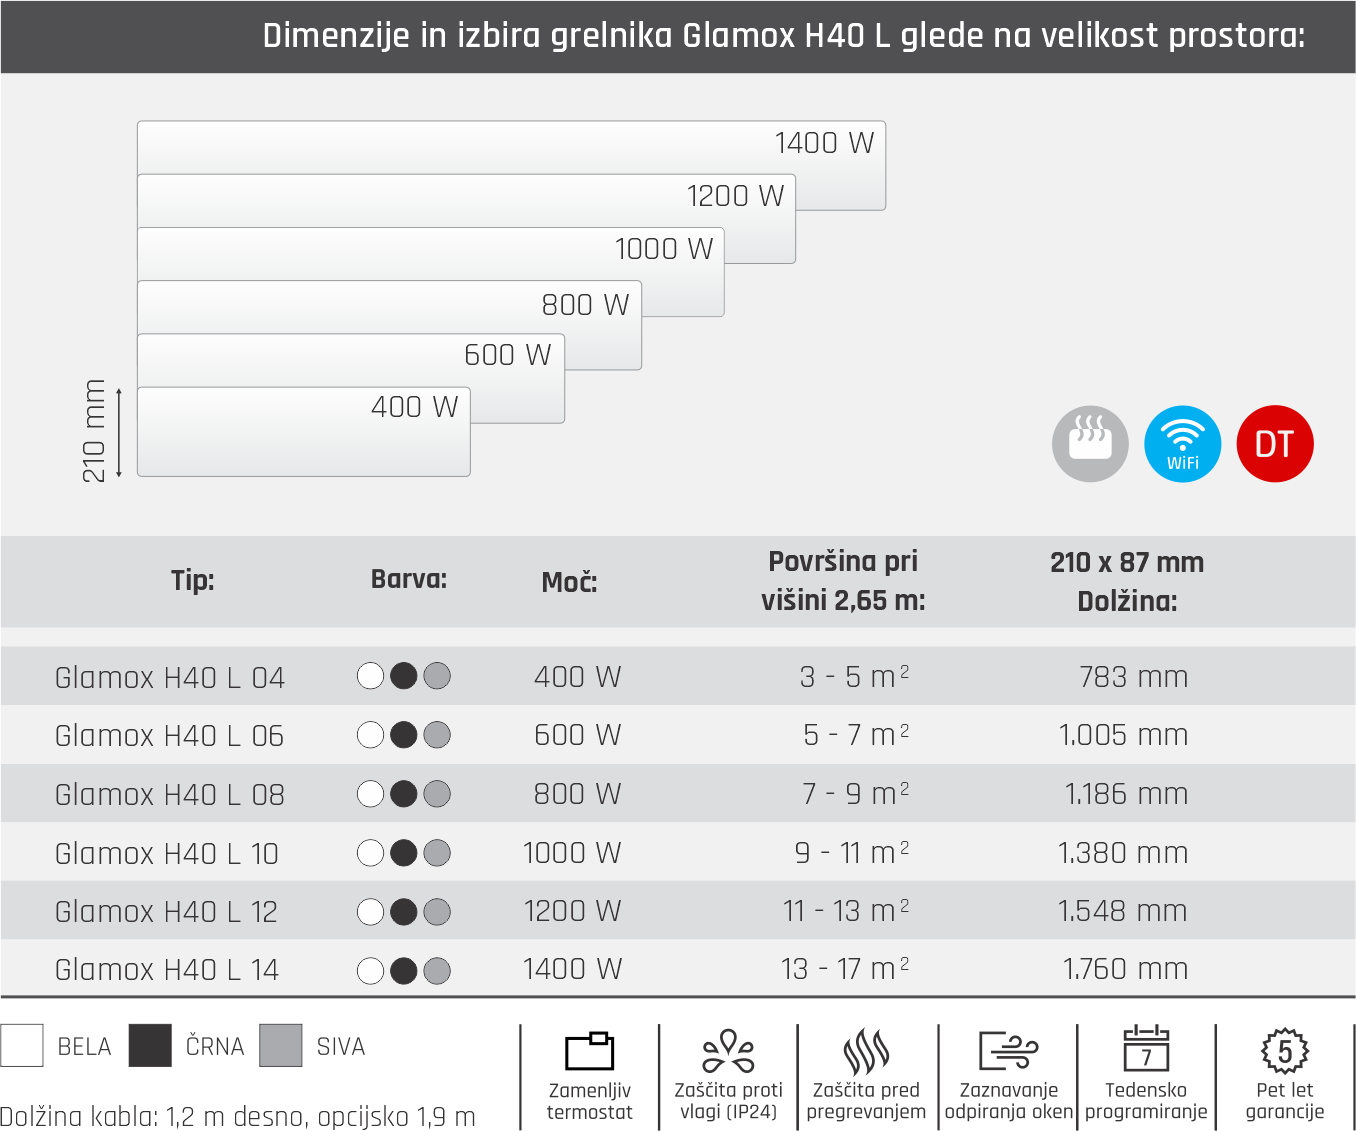Screen dimensions: 1356x1131
Task: Select the gray SIVA legend swatch
Action: [281, 1046]
